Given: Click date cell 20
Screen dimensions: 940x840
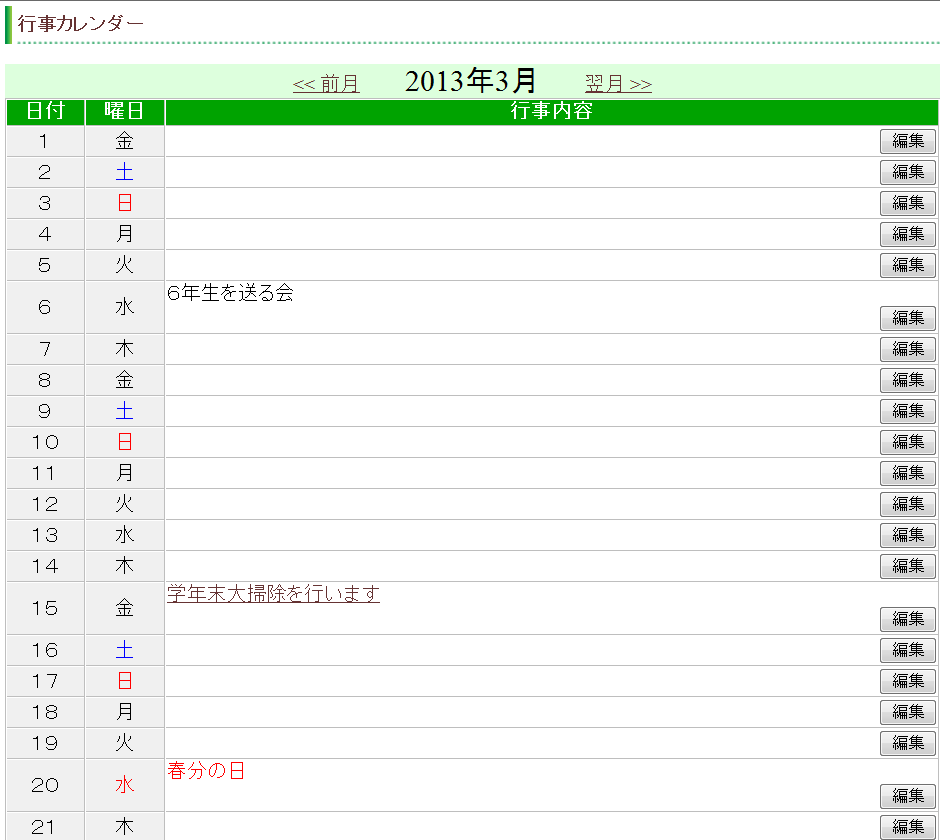Looking at the screenshot, I should (x=46, y=785).
